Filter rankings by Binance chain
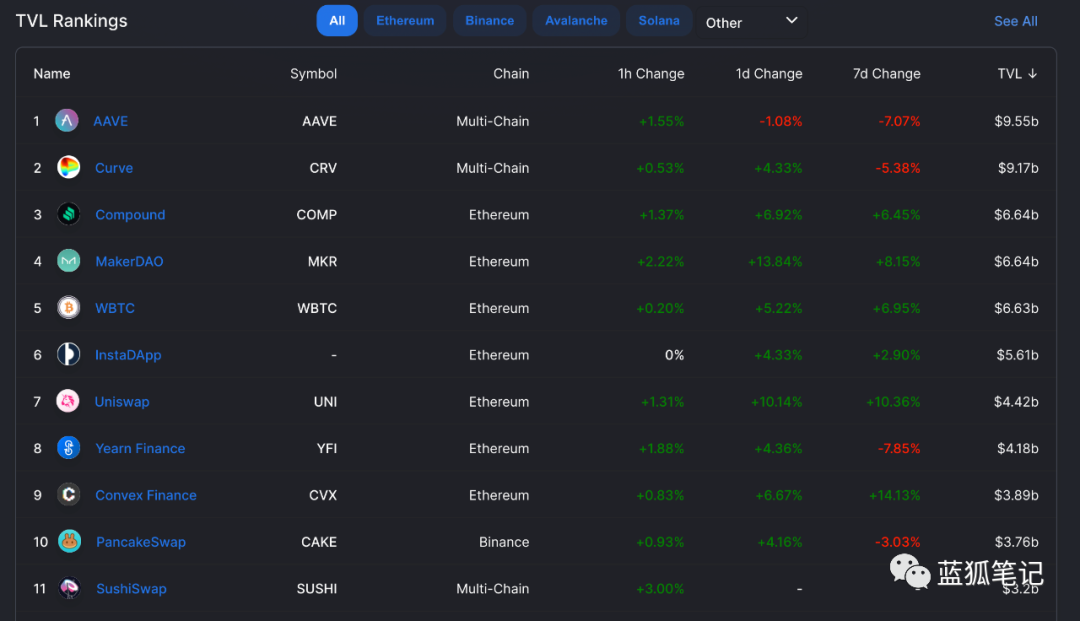The width and height of the screenshot is (1080, 621). 490,21
